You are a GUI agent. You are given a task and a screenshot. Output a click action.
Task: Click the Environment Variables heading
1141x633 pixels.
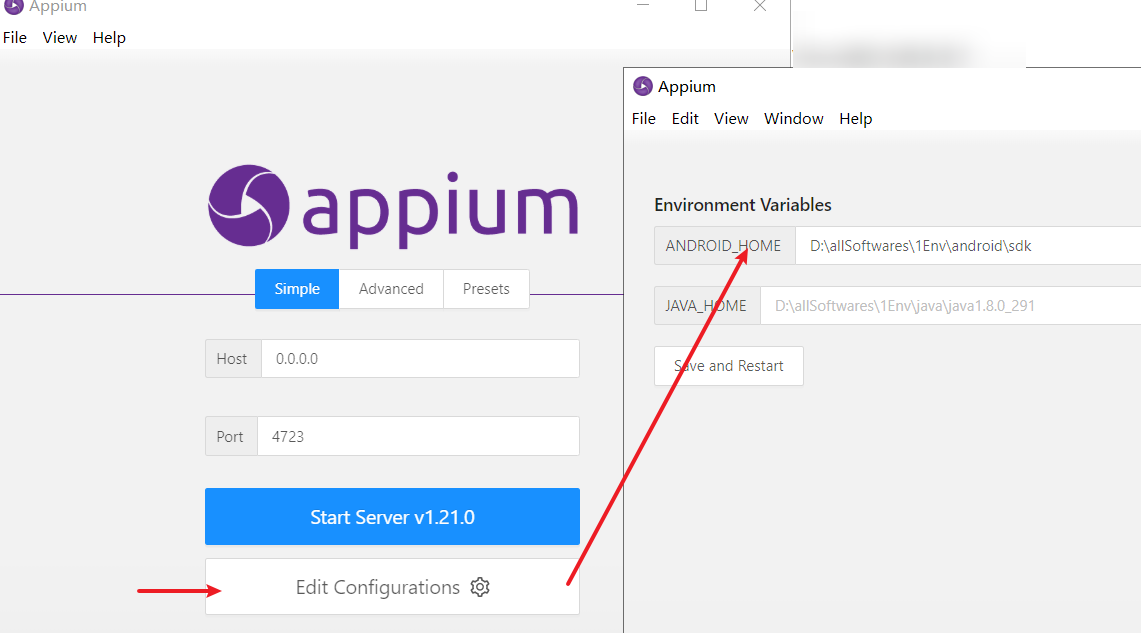click(x=742, y=204)
